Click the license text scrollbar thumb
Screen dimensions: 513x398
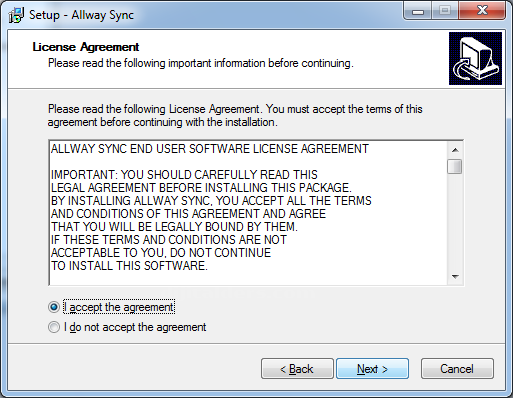tap(455, 166)
